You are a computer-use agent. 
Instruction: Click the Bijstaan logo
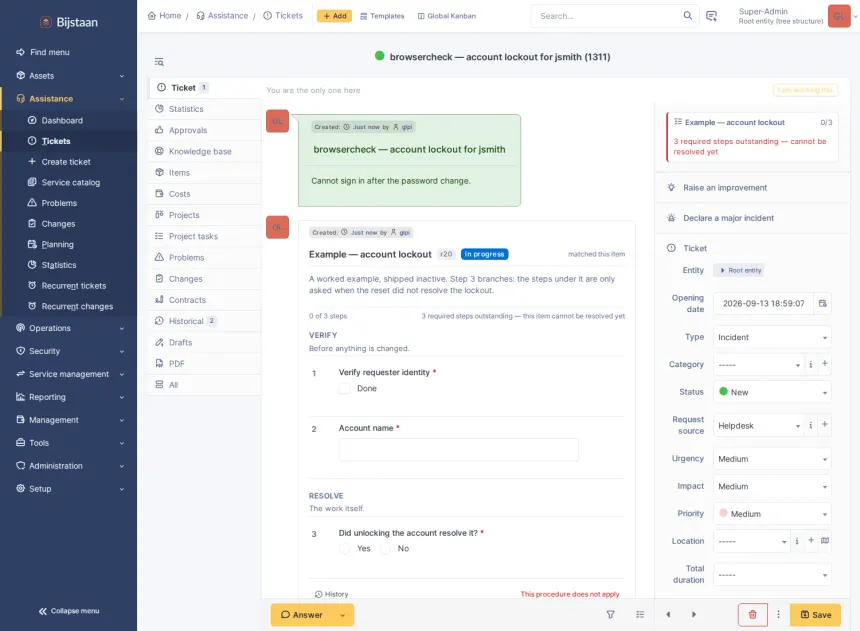[69, 22]
